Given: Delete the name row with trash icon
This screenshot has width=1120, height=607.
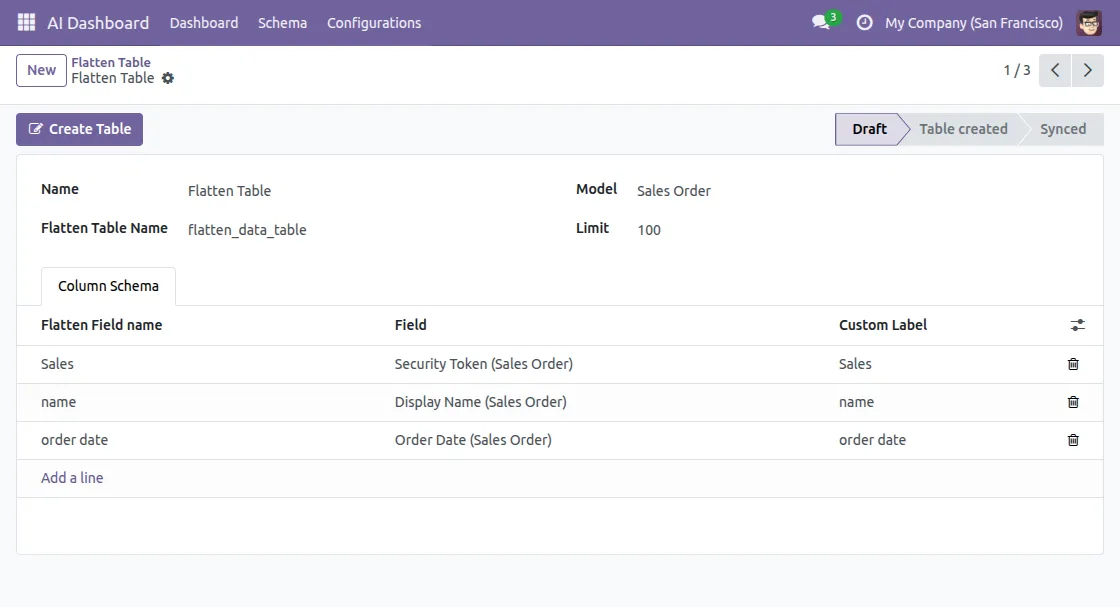Looking at the screenshot, I should (1073, 402).
